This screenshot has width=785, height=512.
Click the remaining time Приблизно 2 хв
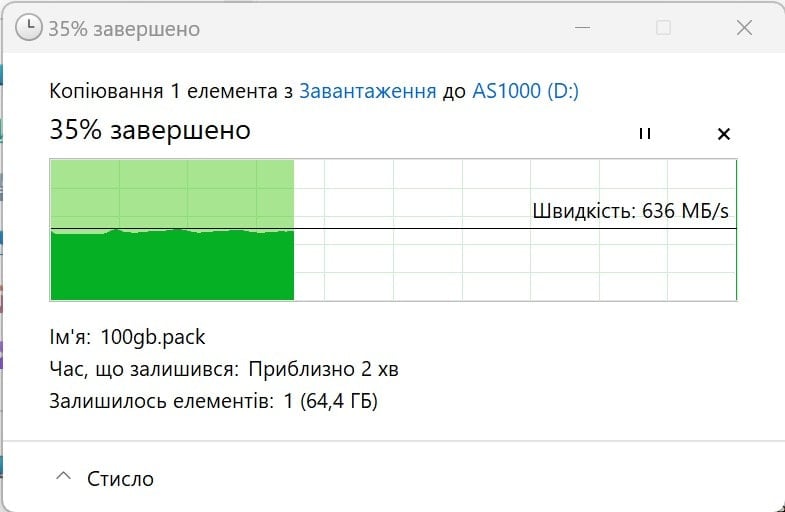[x=323, y=370]
